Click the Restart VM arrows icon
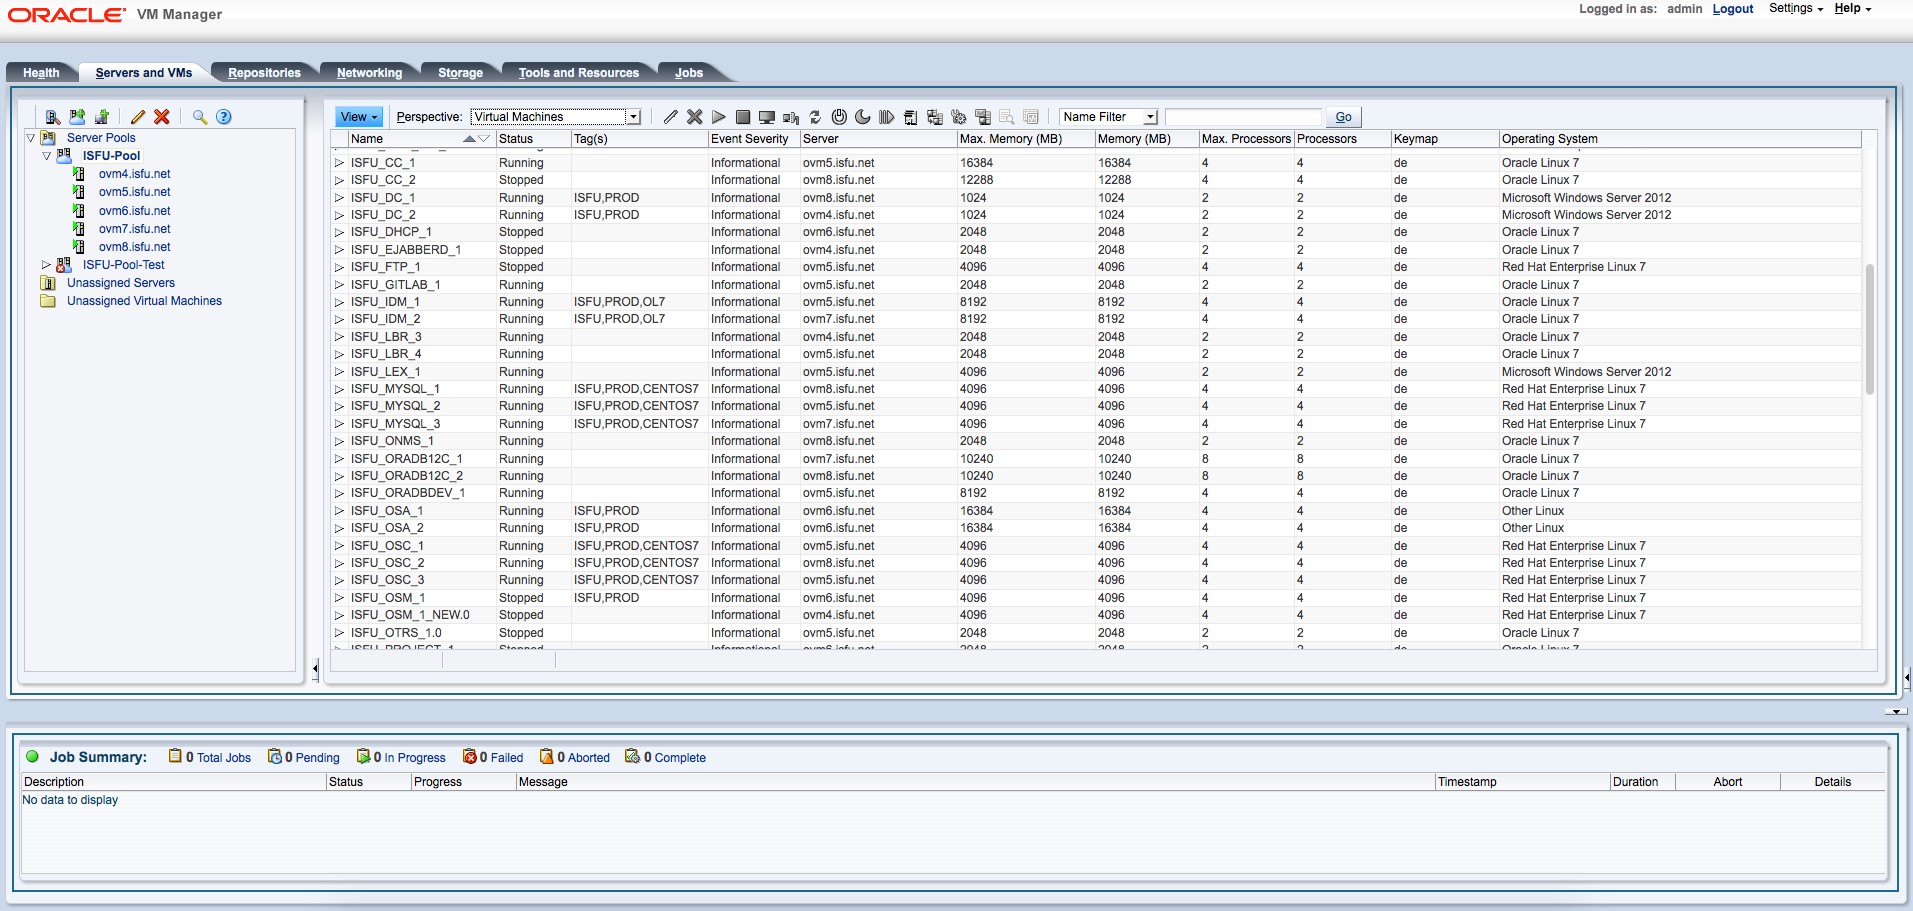This screenshot has height=911, width=1913. point(815,117)
